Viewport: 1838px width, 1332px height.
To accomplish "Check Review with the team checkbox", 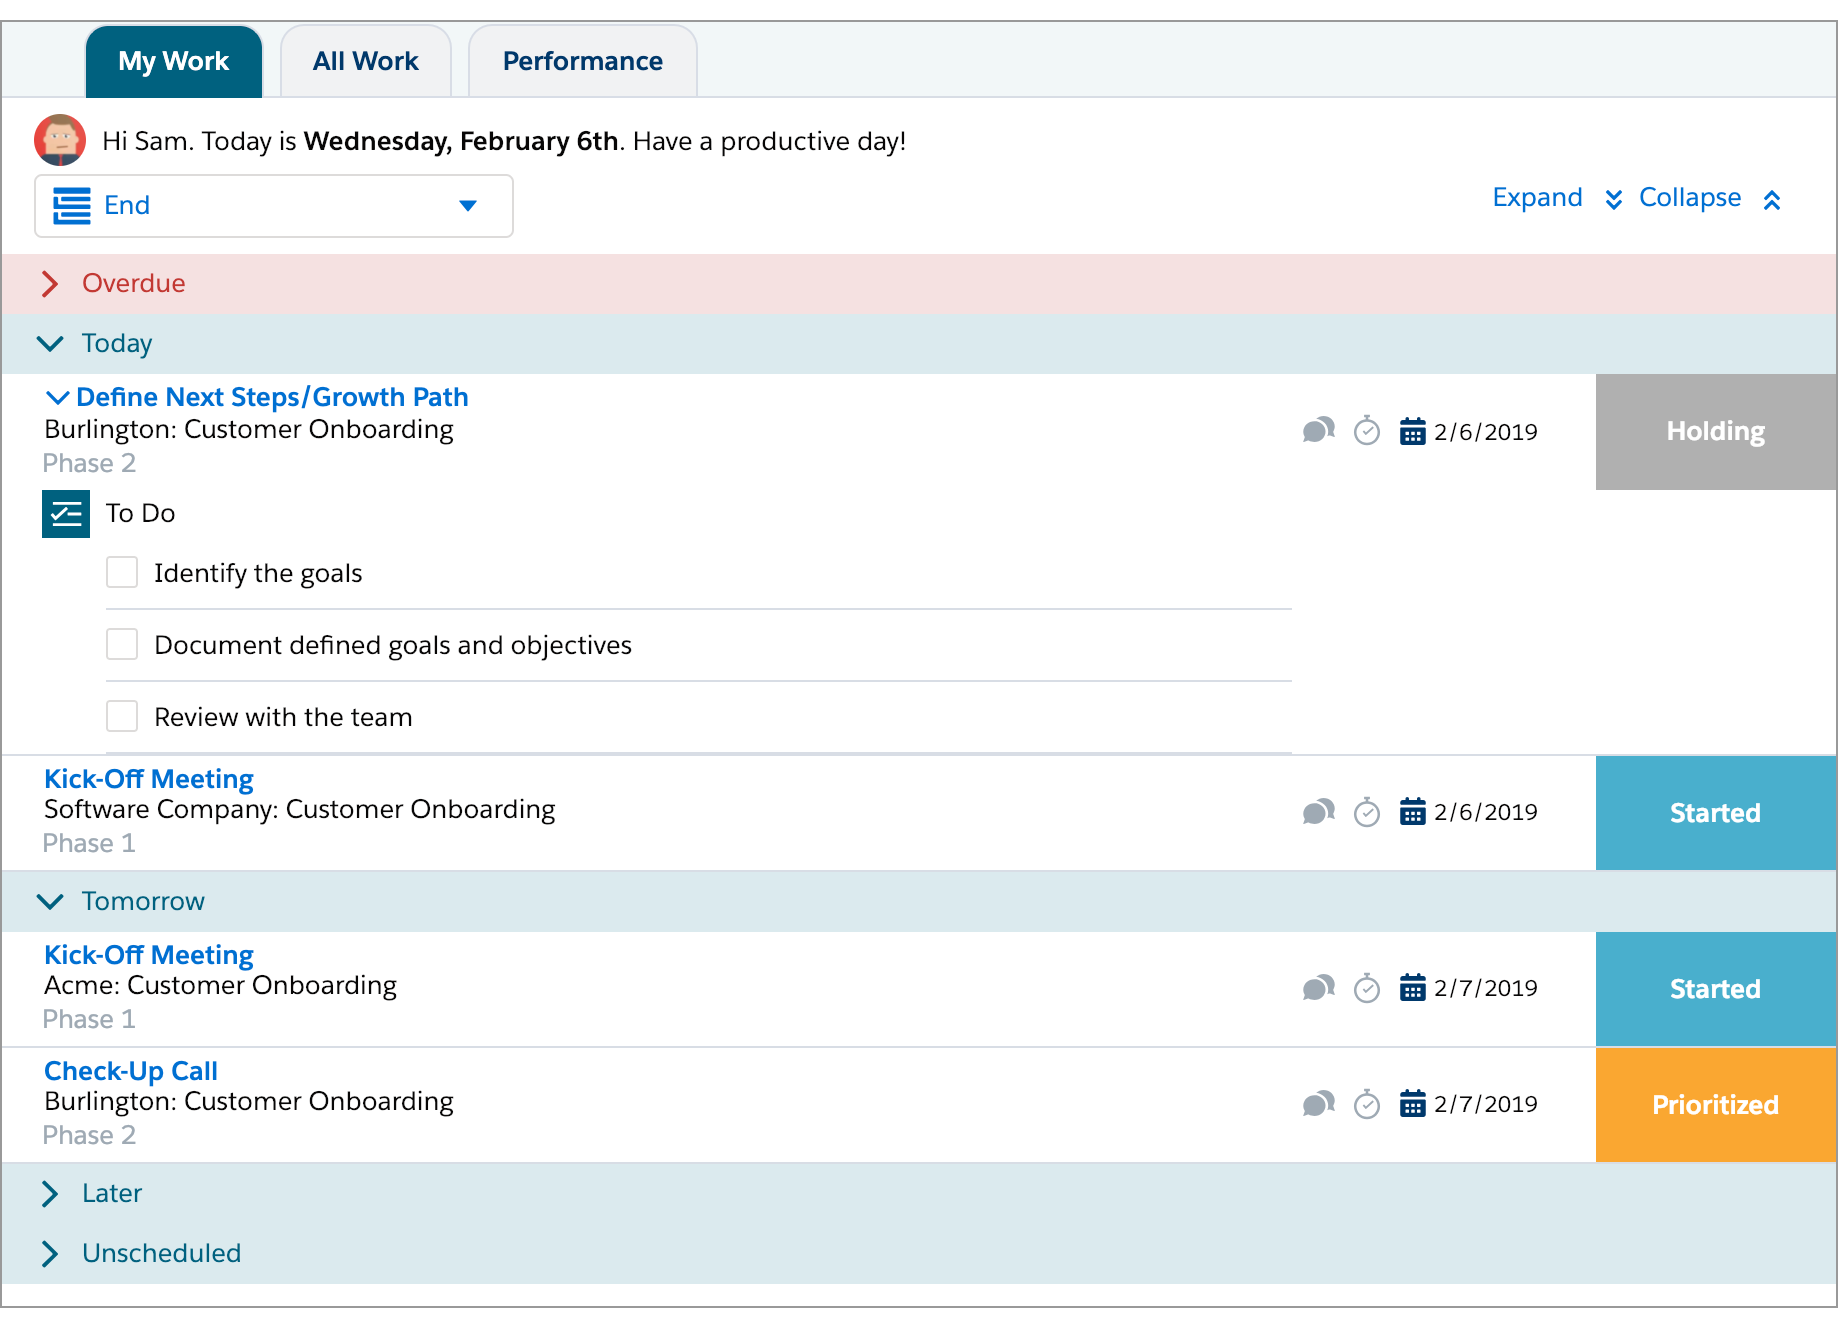I will (122, 717).
